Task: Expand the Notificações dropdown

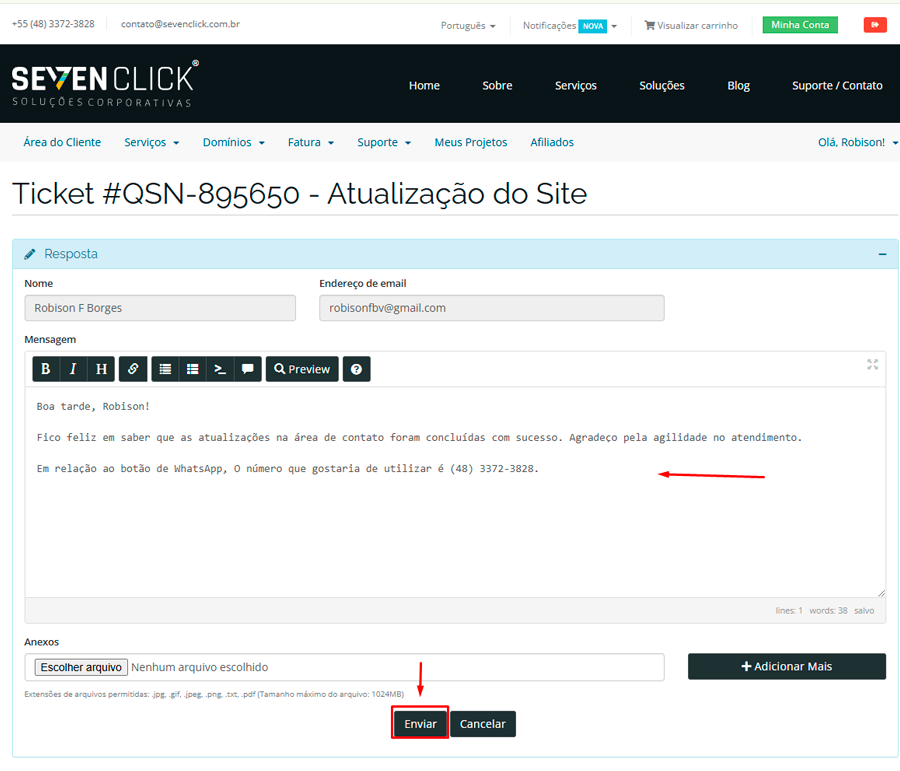Action: (569, 26)
